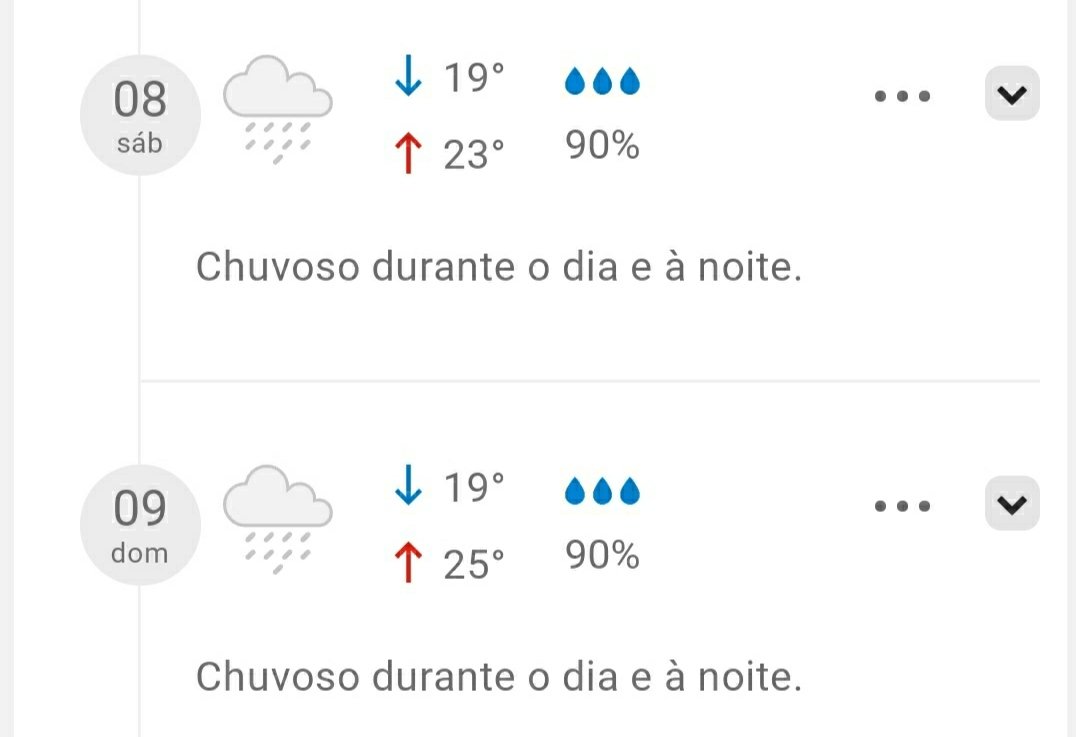Click Sunday's 90% rain probability
Viewport: 1076px width, 737px height.
pyautogui.click(x=602, y=556)
